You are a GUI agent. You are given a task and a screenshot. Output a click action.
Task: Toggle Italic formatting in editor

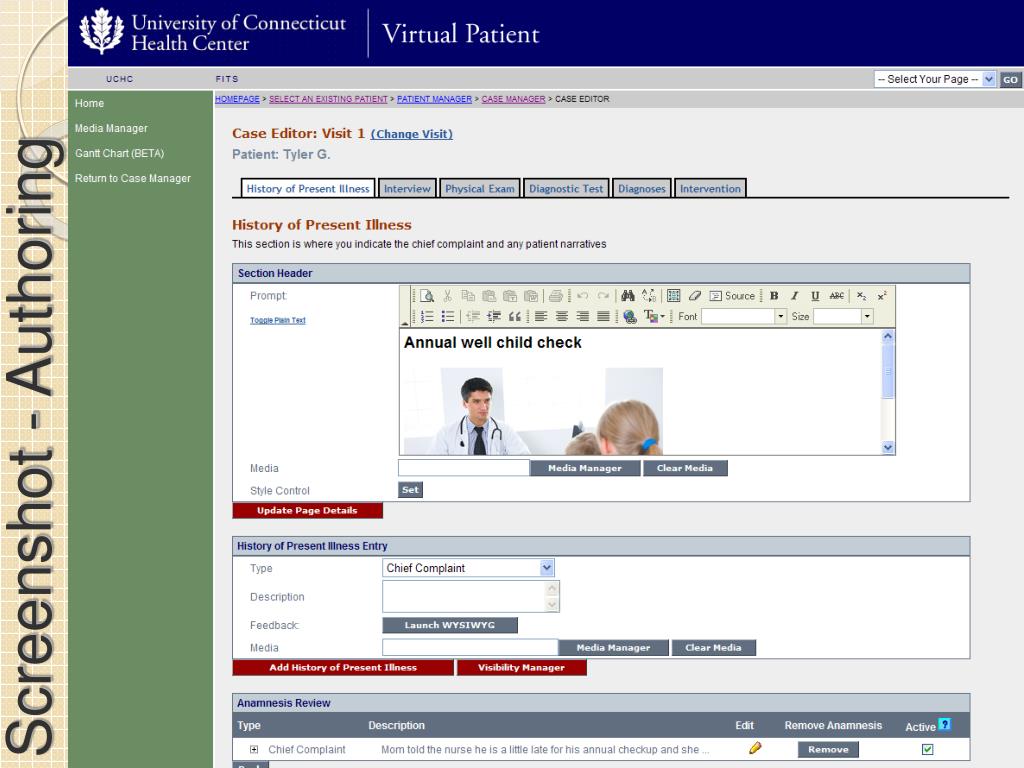795,296
